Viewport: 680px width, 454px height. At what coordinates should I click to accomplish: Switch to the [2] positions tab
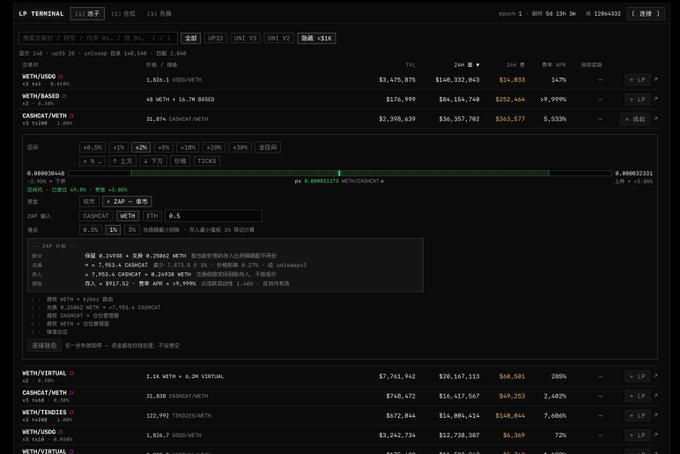[x=123, y=13]
